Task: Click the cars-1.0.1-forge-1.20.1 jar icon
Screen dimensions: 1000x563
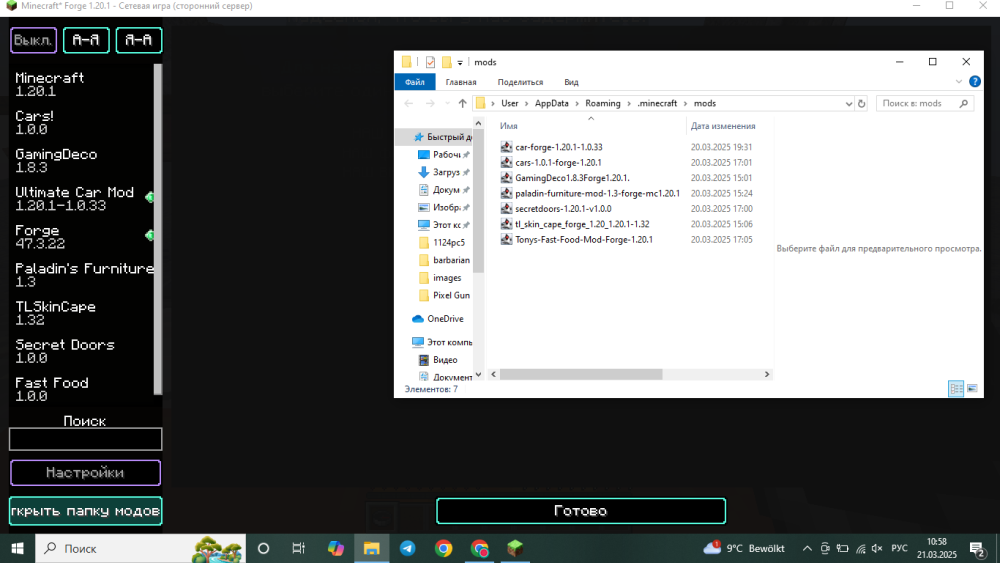Action: pyautogui.click(x=506, y=162)
